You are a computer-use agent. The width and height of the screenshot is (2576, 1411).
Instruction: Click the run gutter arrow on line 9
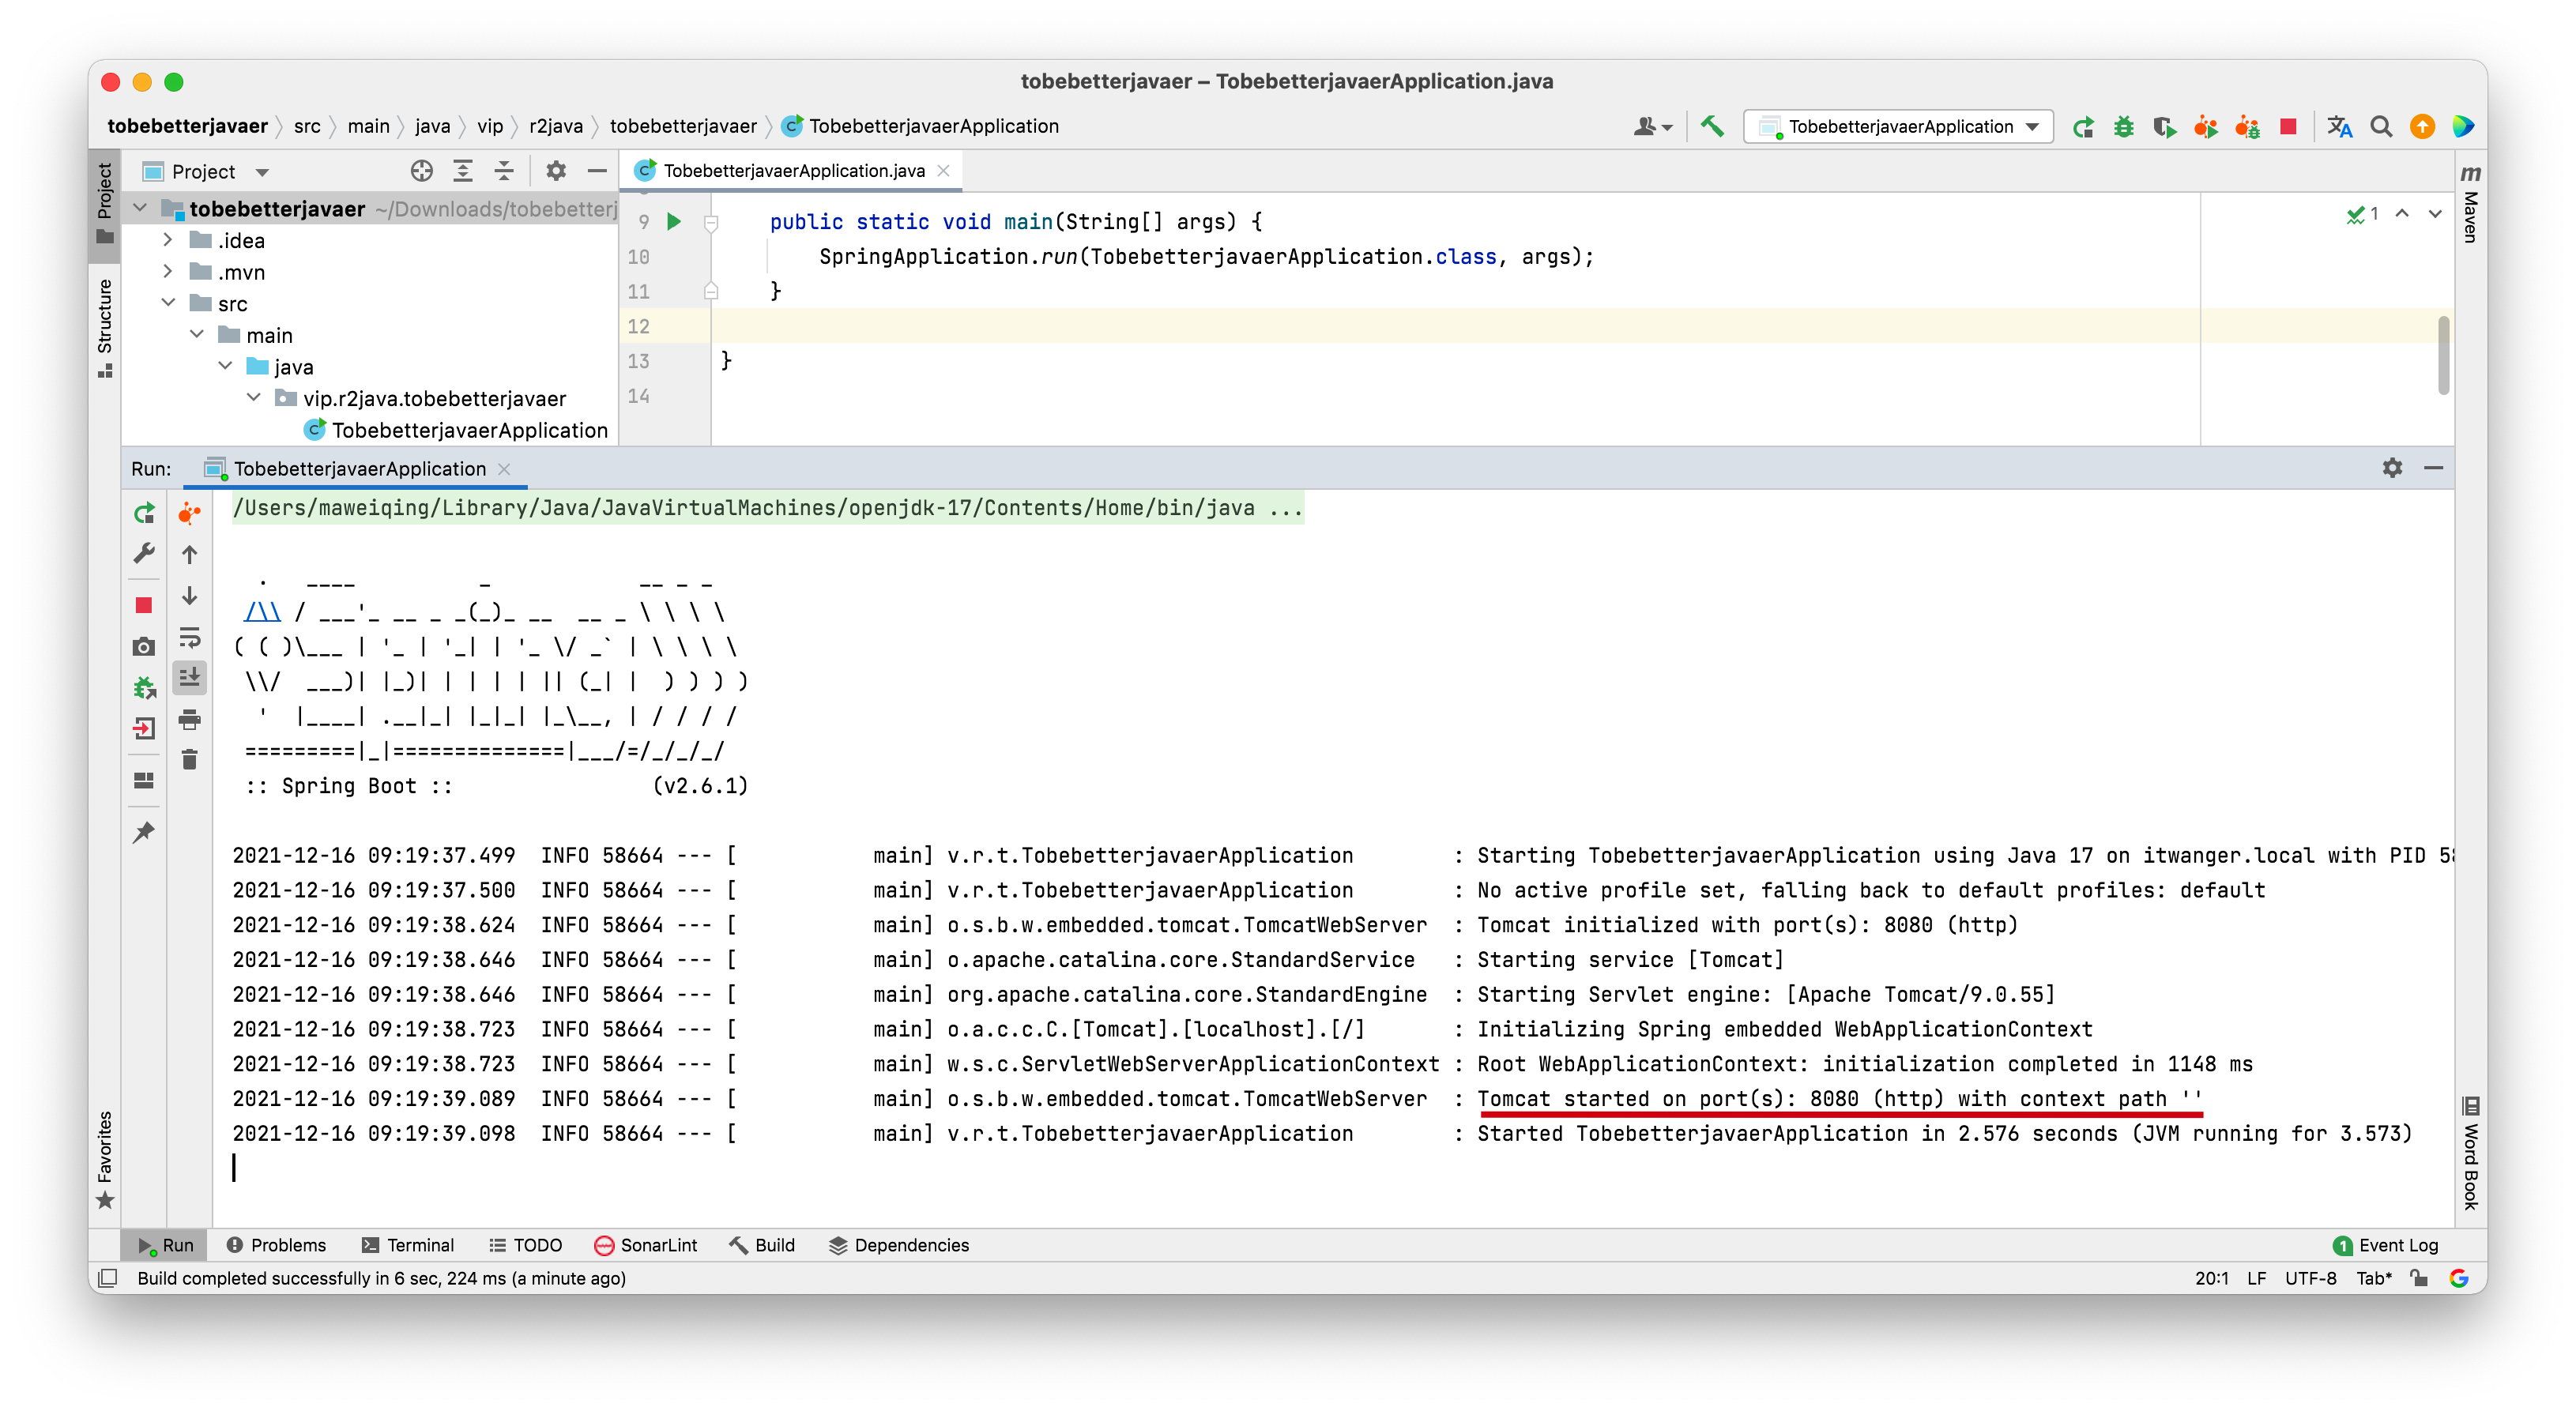674,221
